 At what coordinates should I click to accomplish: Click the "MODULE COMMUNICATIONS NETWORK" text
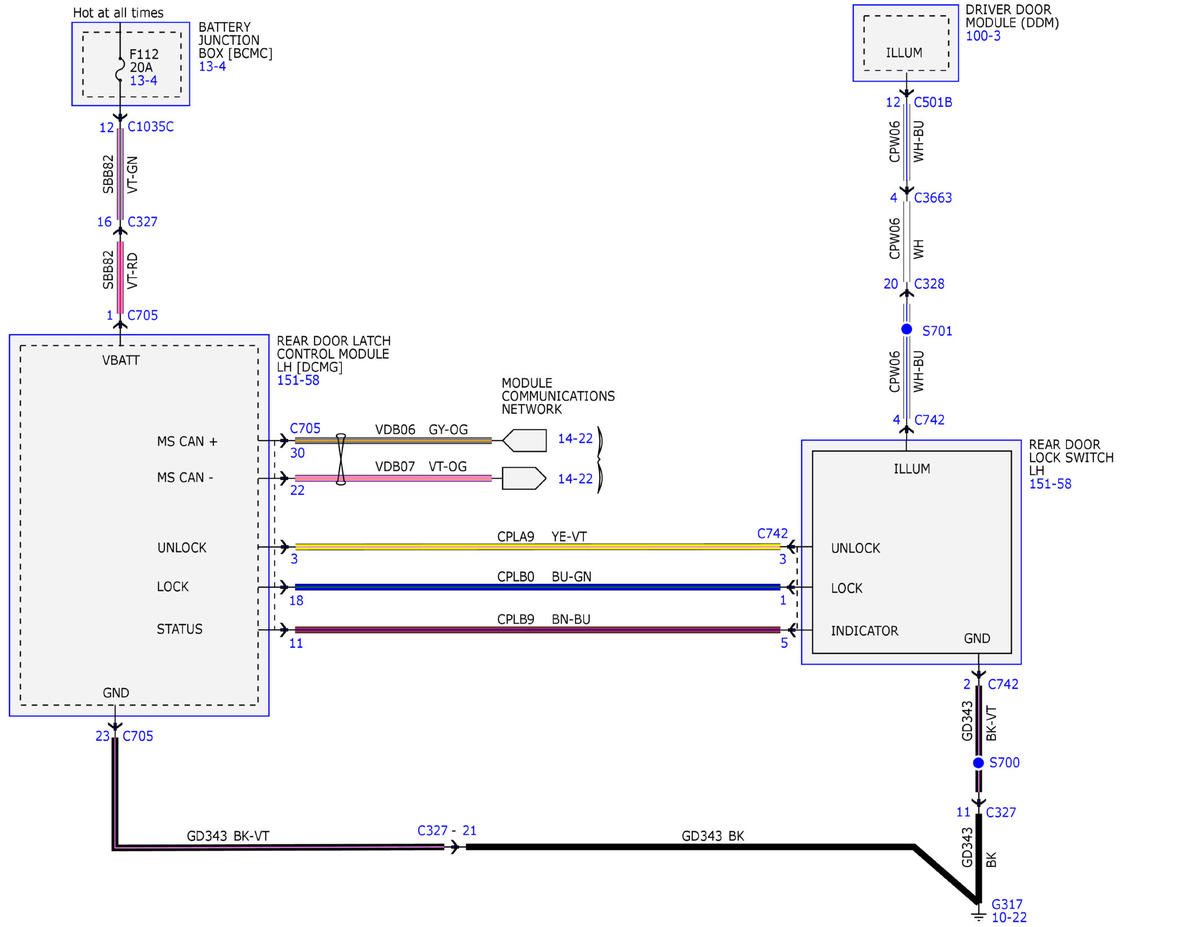pyautogui.click(x=558, y=396)
